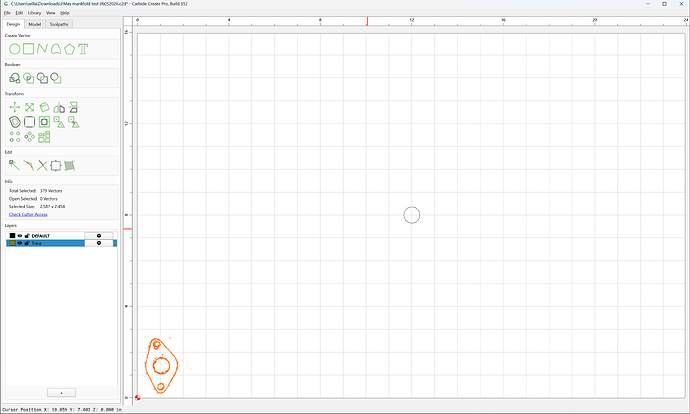This screenshot has height=414, width=690.
Task: Open the View menu
Action: pyautogui.click(x=51, y=13)
